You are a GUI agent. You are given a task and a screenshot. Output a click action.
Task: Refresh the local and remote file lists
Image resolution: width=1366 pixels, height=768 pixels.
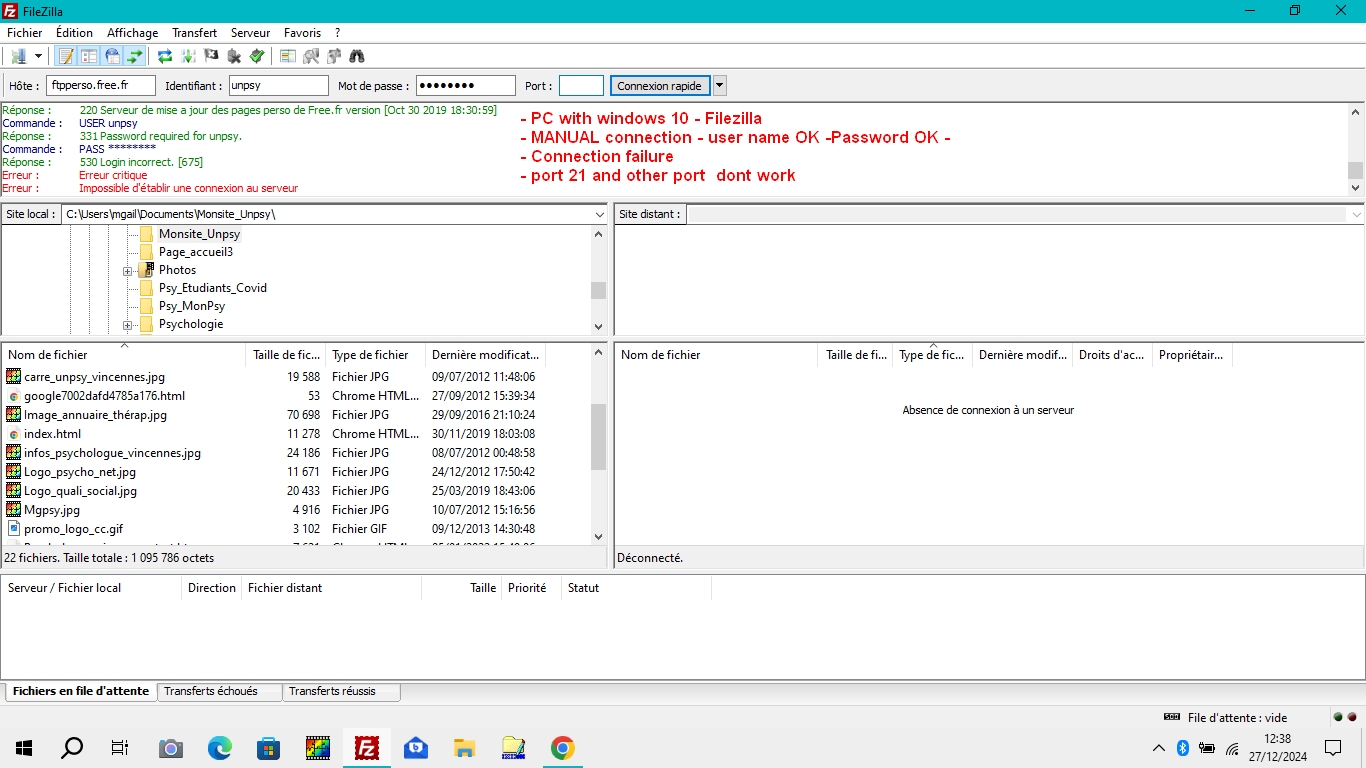(x=164, y=55)
